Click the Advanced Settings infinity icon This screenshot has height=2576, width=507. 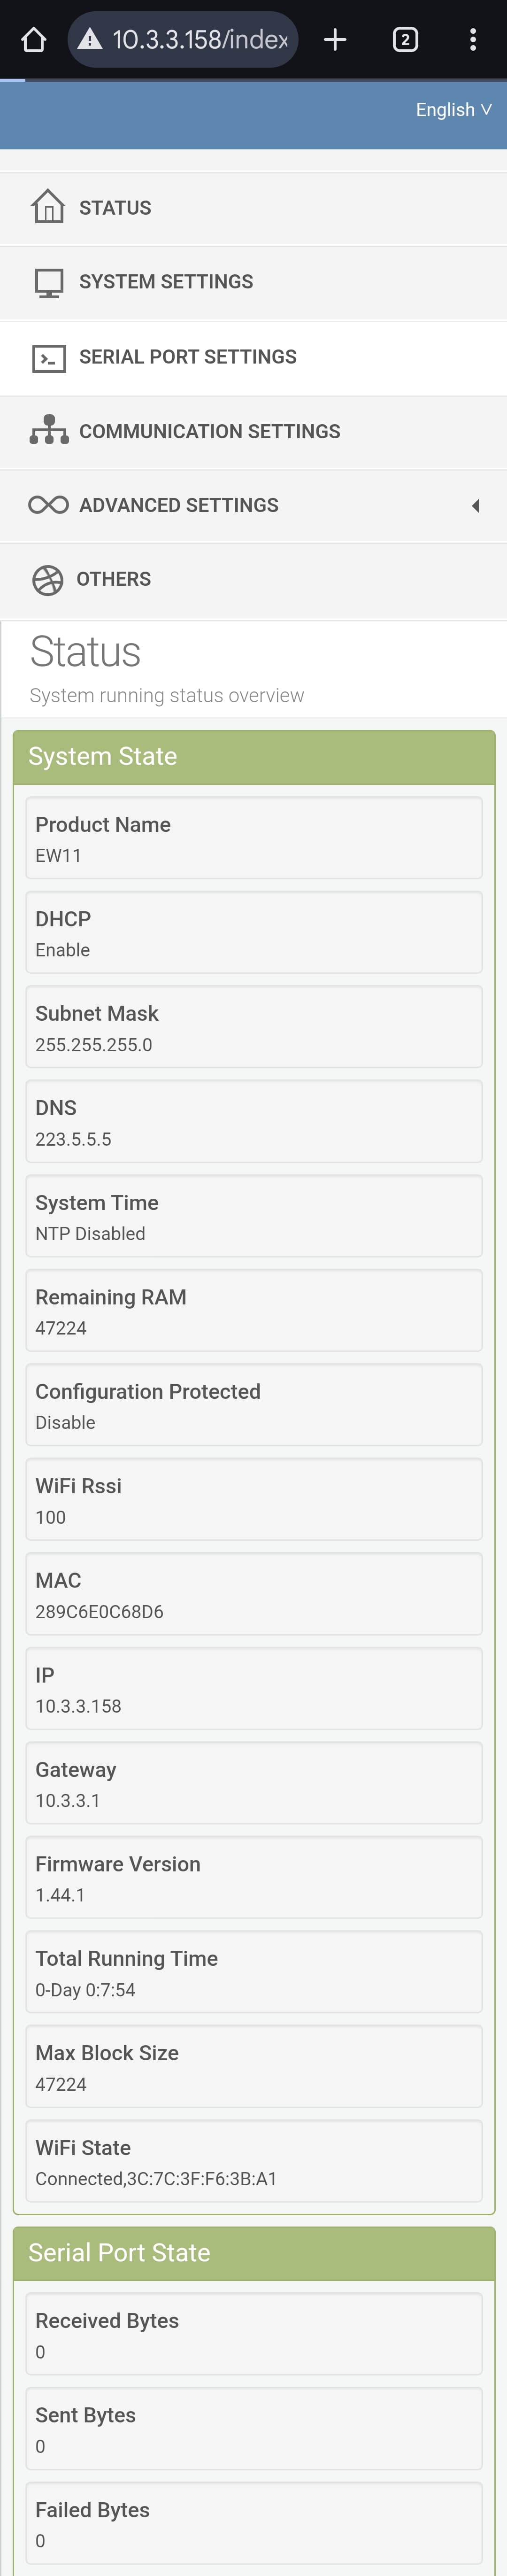tap(49, 505)
